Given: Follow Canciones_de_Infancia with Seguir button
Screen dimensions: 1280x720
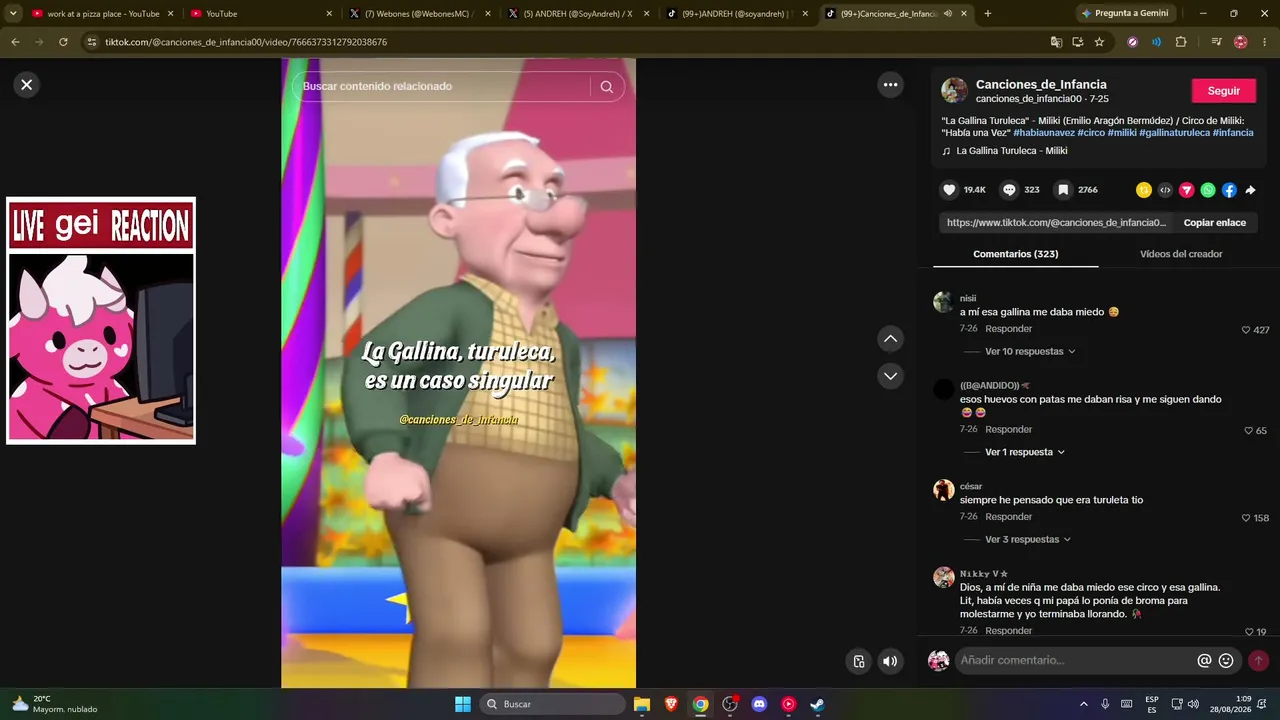Looking at the screenshot, I should (x=1223, y=91).
